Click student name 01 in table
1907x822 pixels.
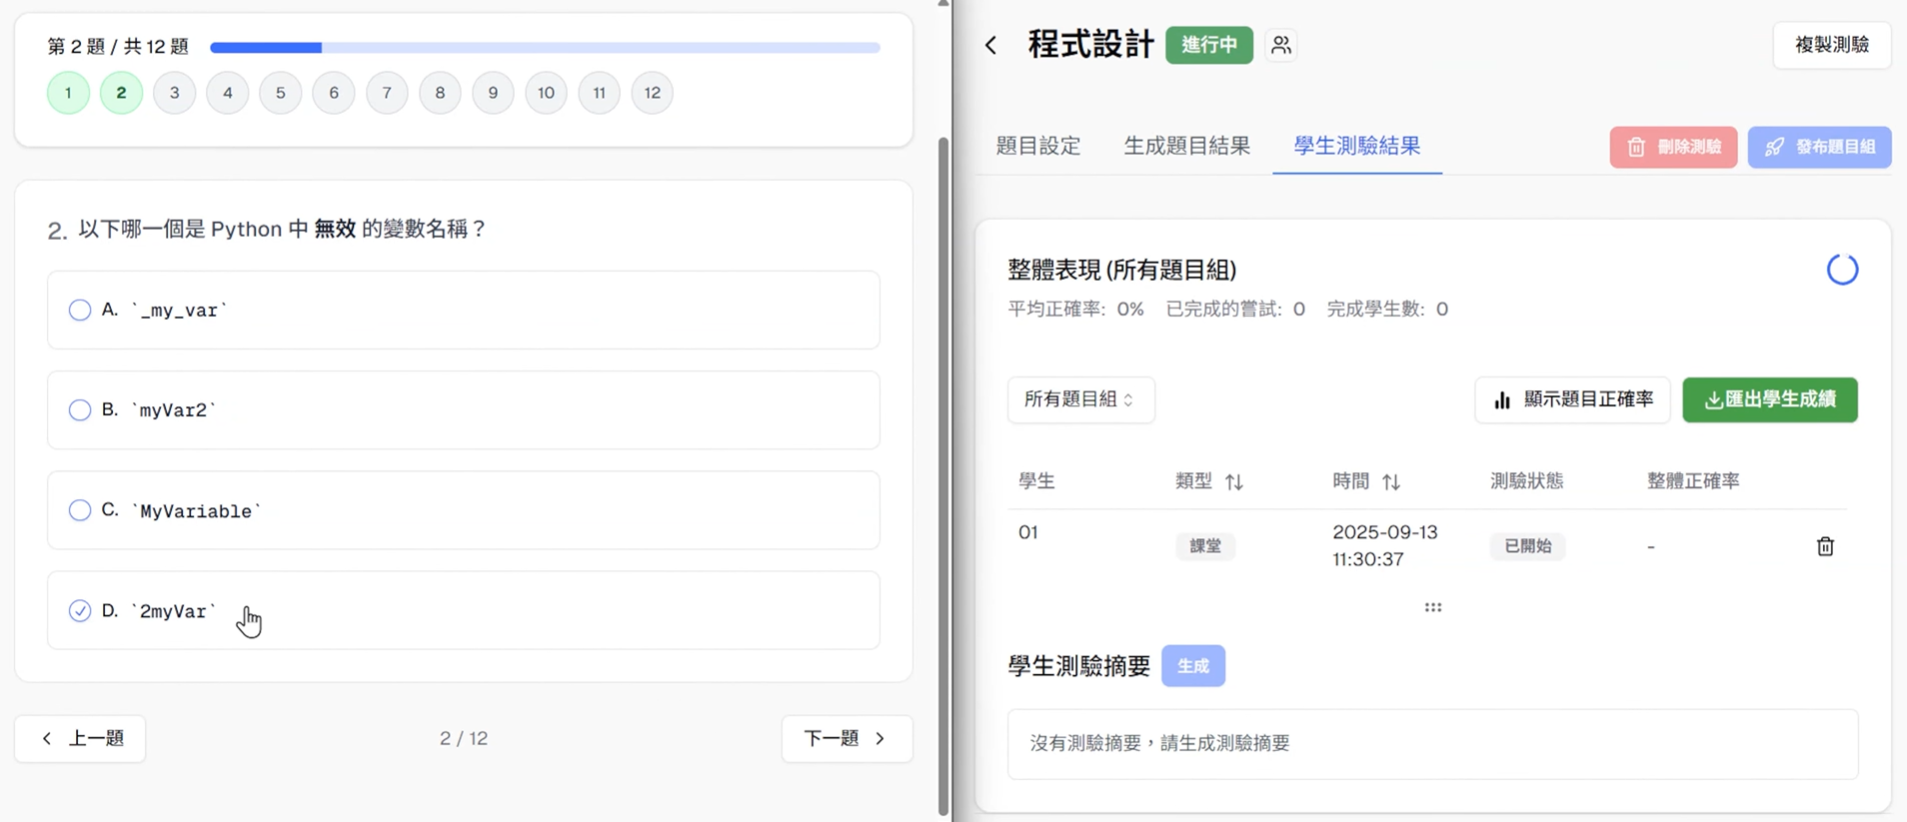coord(1028,532)
